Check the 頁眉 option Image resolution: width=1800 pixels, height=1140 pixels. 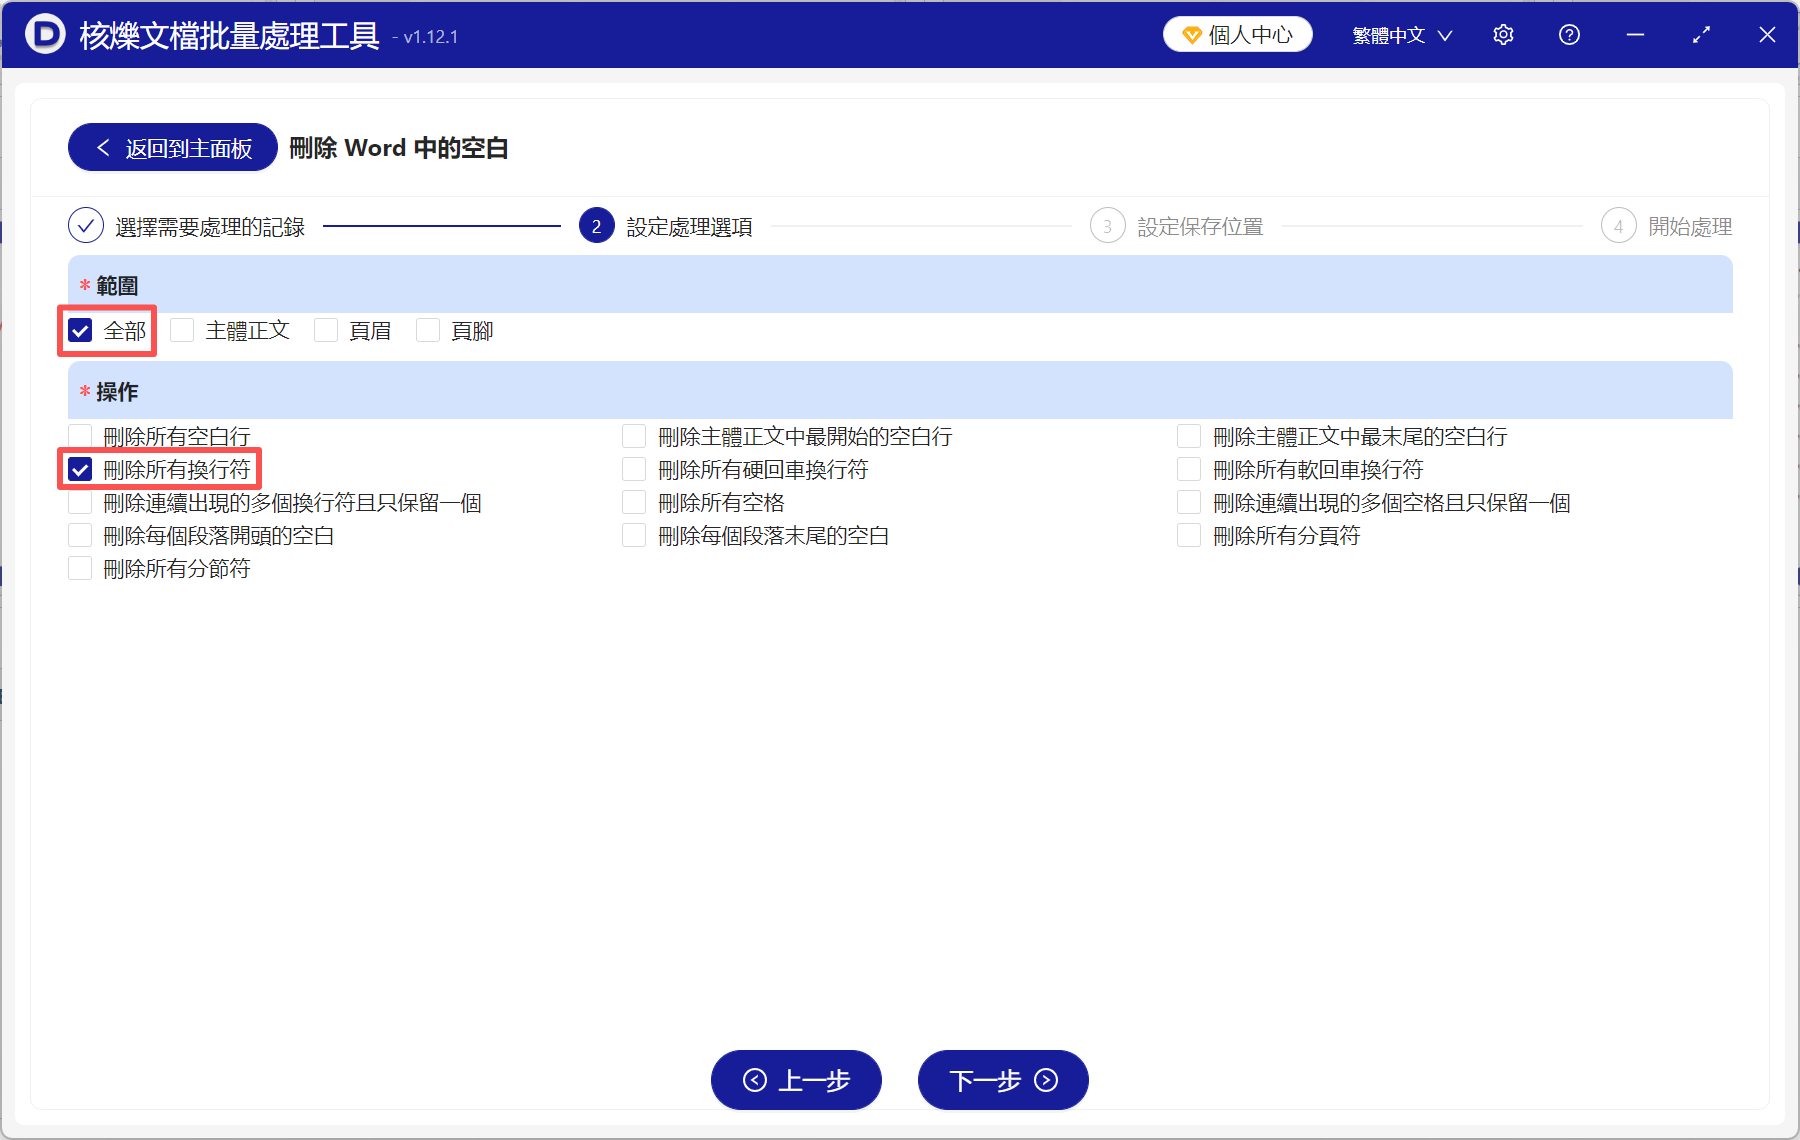(x=326, y=330)
